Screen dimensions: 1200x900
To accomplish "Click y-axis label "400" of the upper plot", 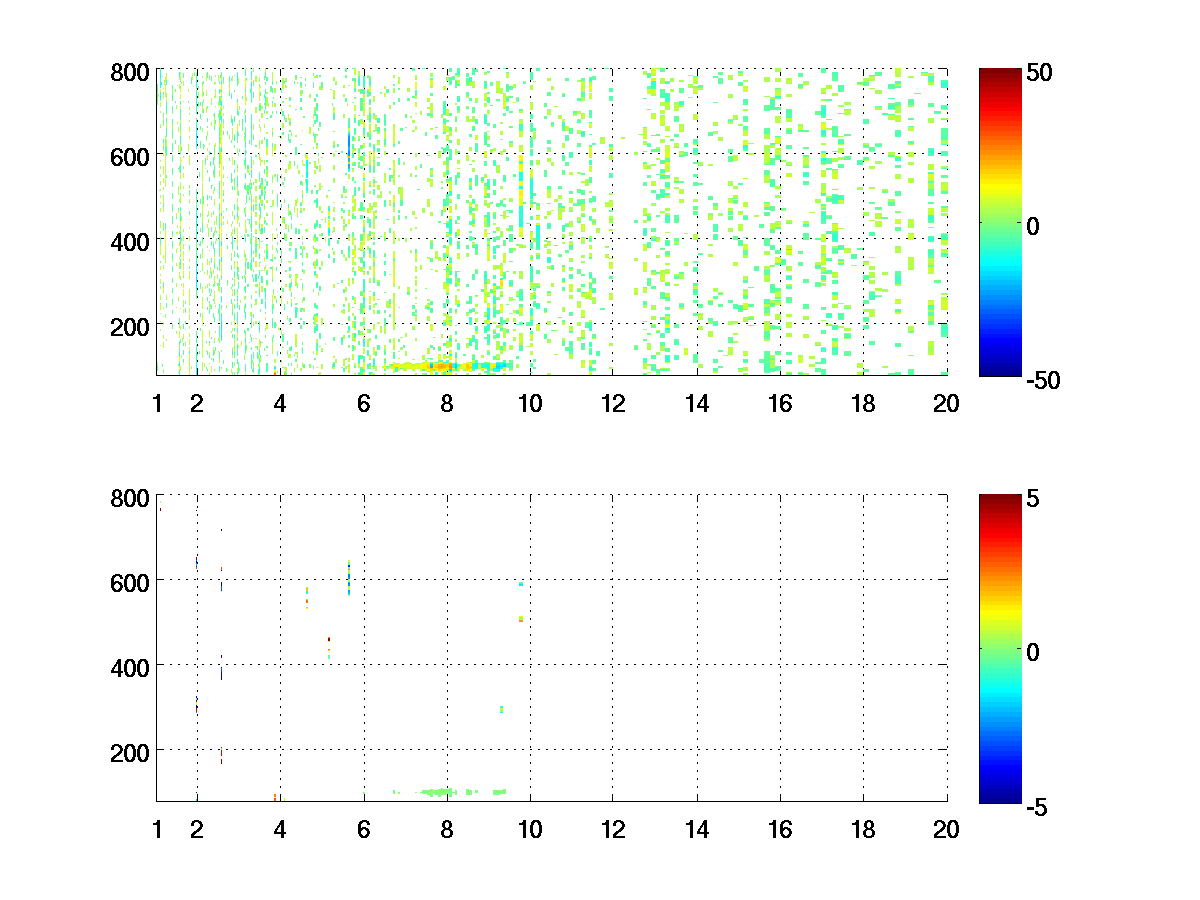I will pyautogui.click(x=130, y=241).
